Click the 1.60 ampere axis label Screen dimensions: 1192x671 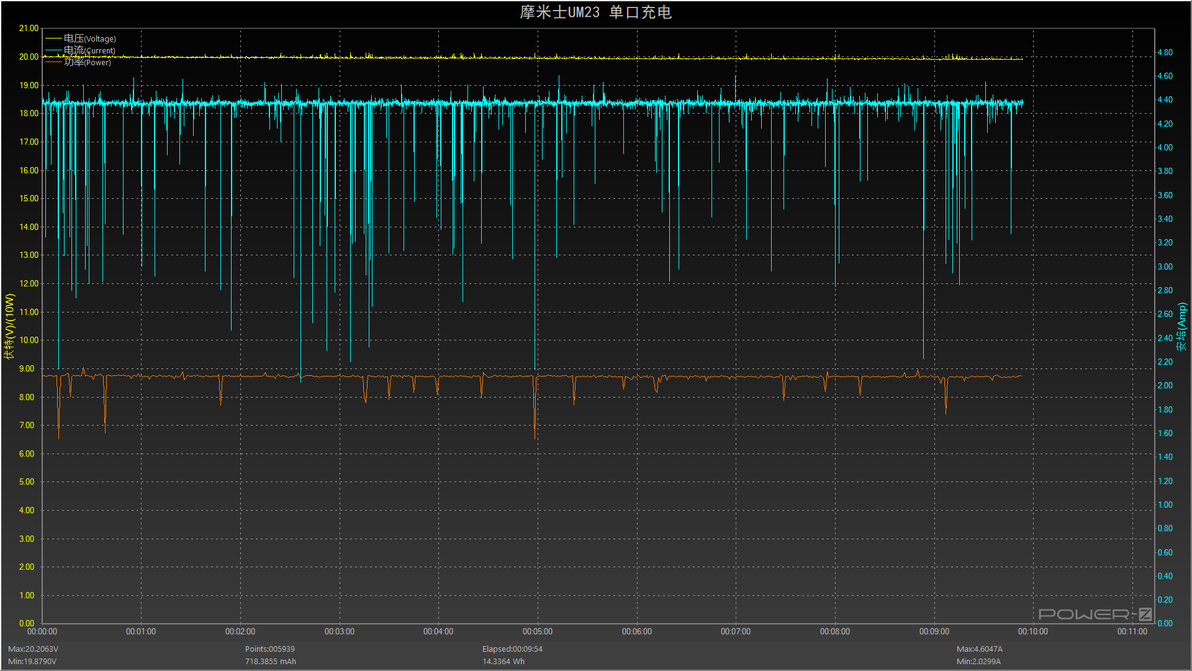[x=1165, y=433]
